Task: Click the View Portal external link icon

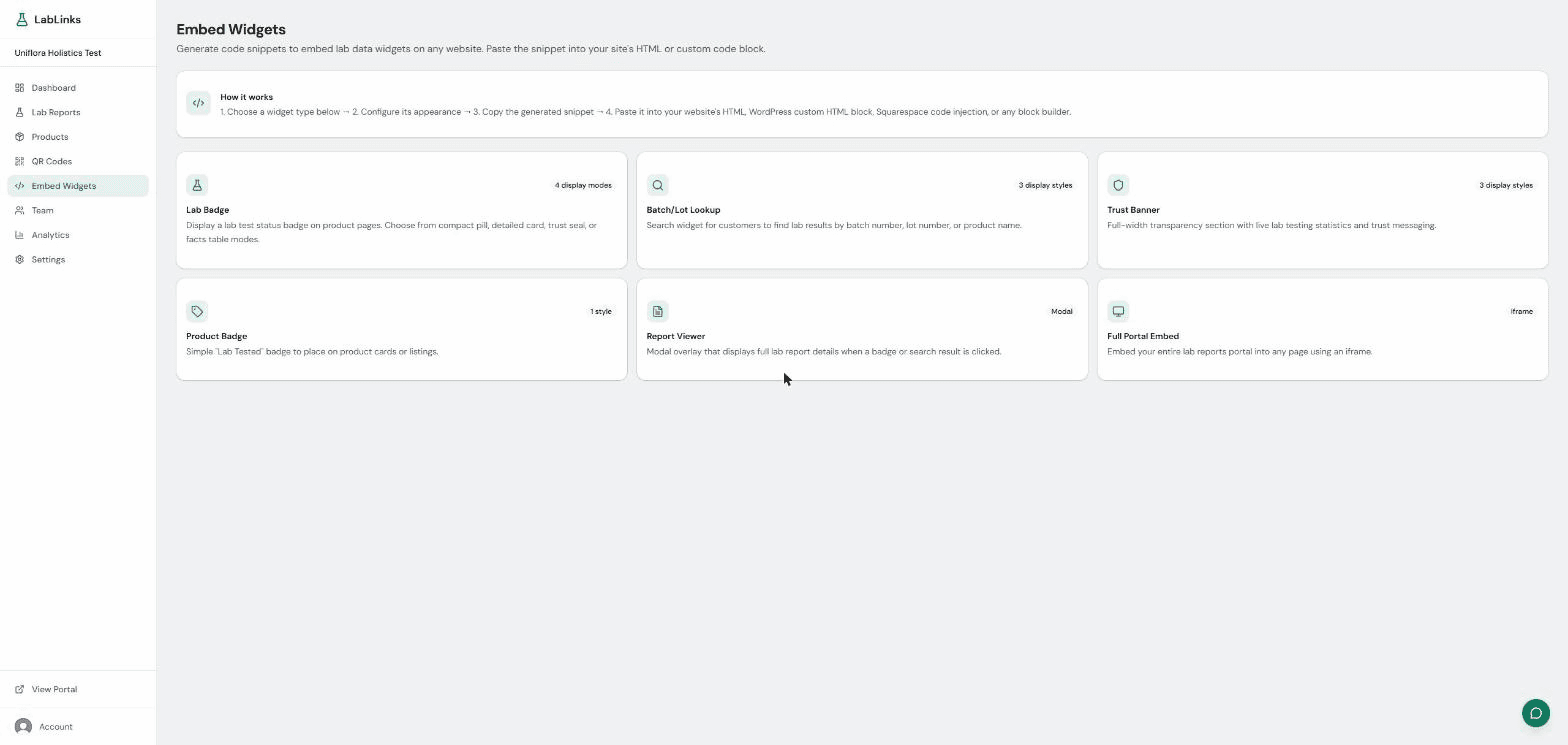Action: (x=19, y=689)
